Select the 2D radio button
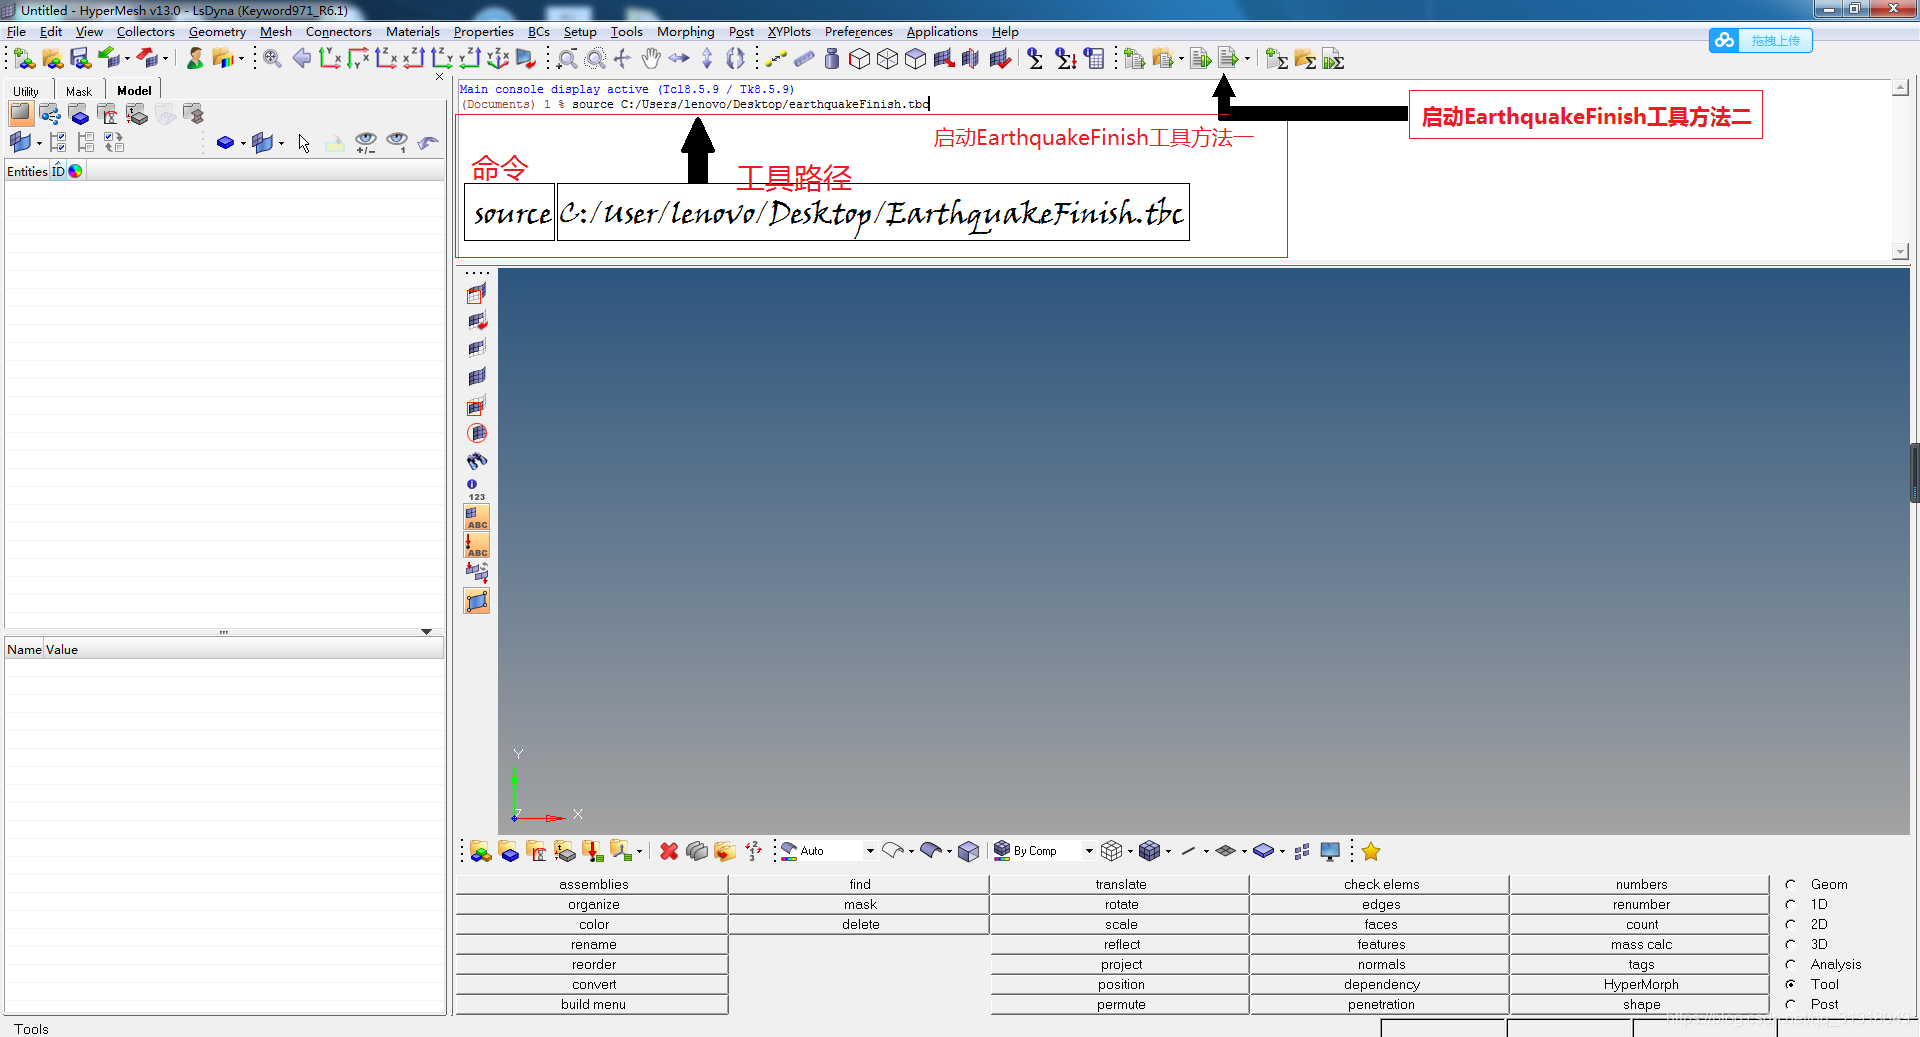This screenshot has width=1920, height=1037. click(1790, 924)
